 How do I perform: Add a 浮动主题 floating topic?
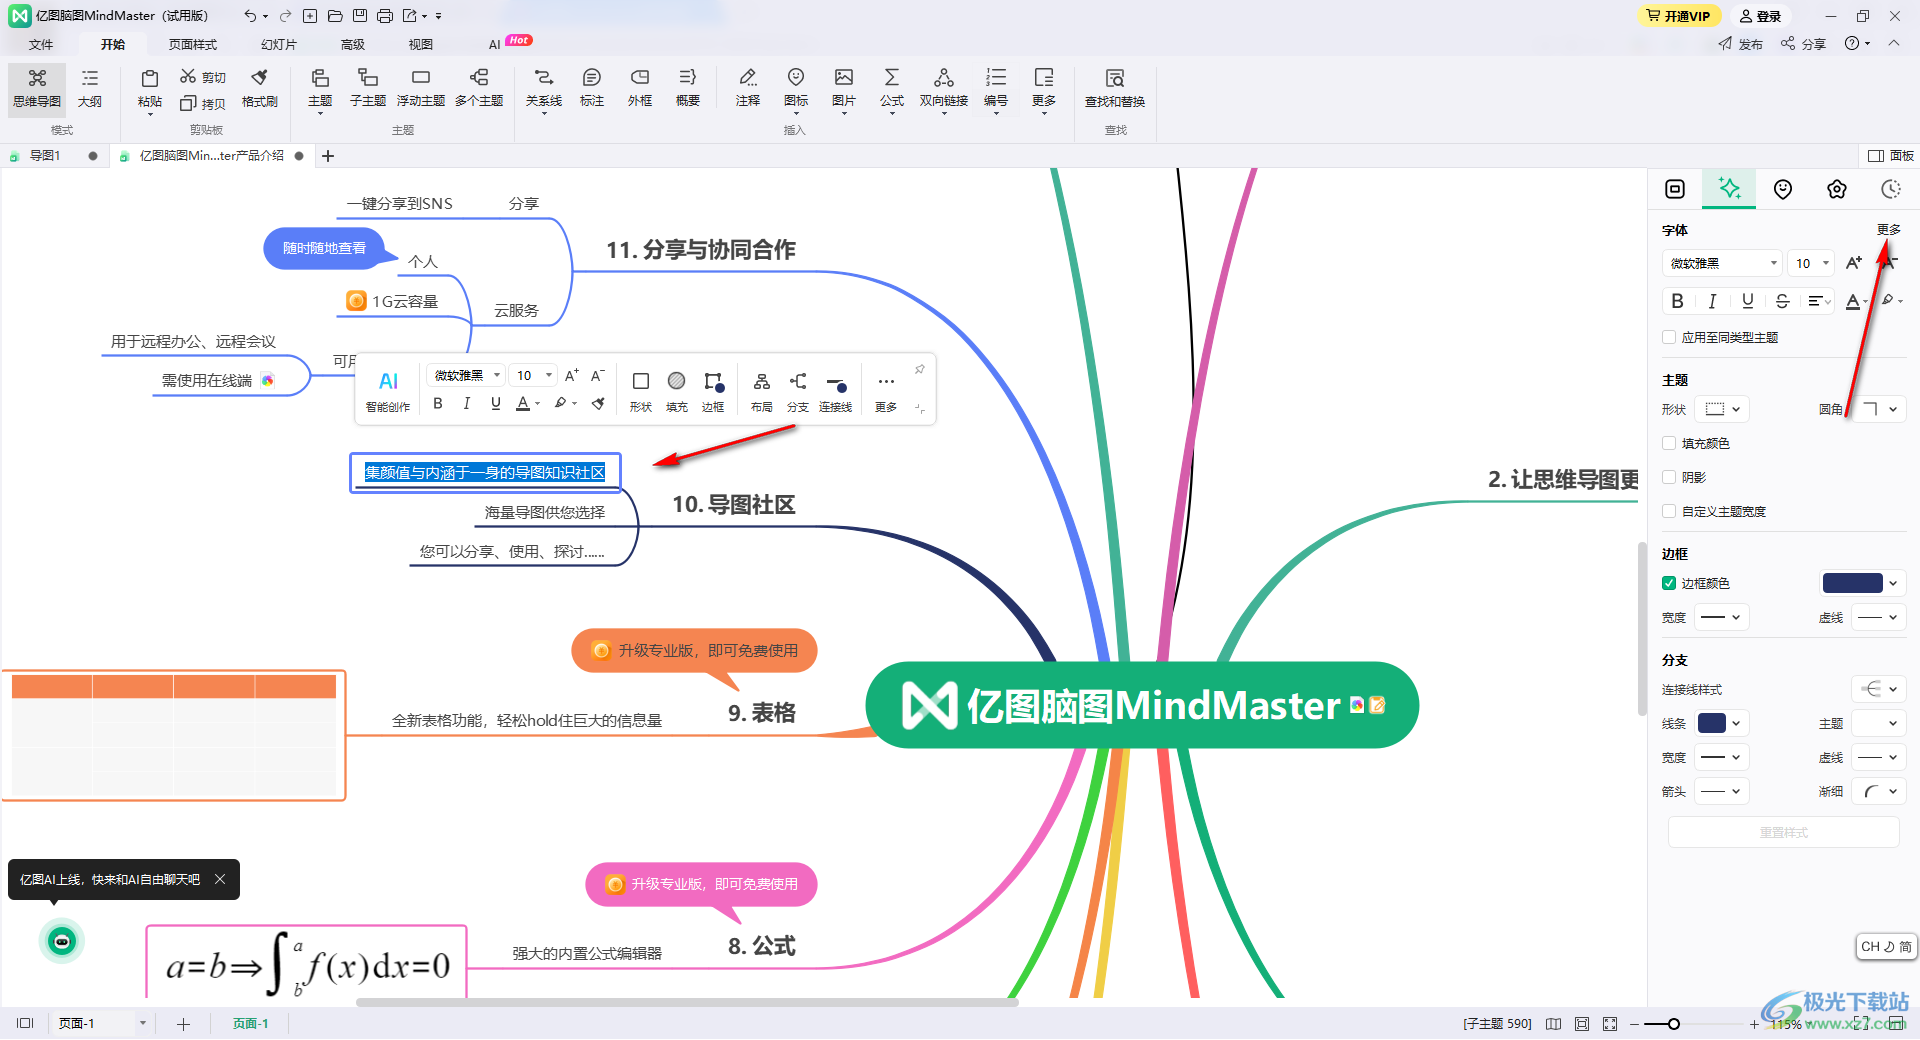point(421,88)
